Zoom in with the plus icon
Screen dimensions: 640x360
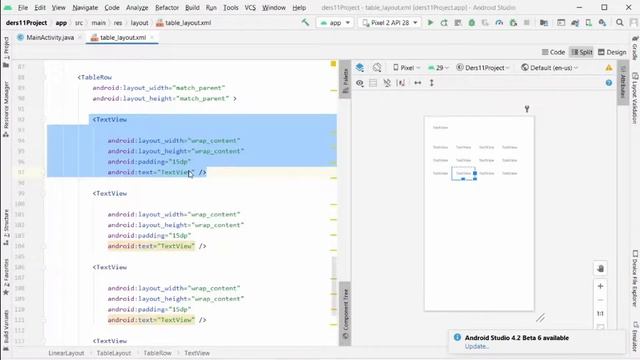click(600, 286)
